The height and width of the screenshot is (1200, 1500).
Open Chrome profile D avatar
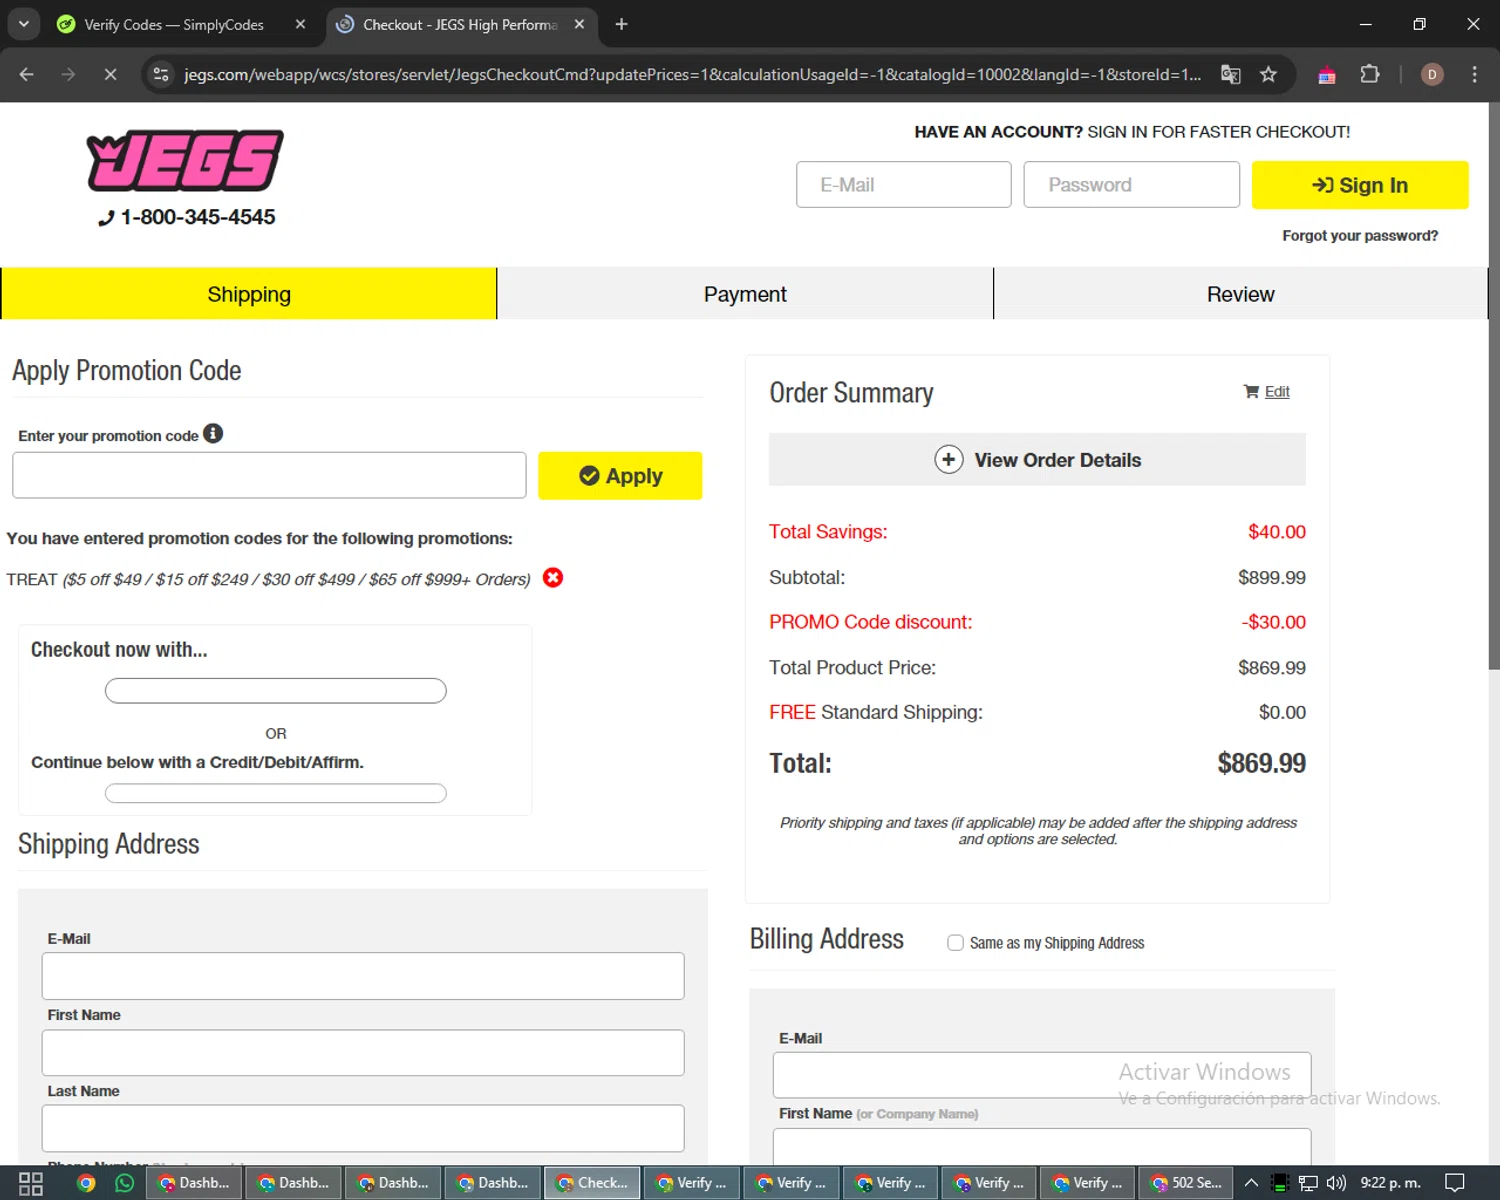1432,74
